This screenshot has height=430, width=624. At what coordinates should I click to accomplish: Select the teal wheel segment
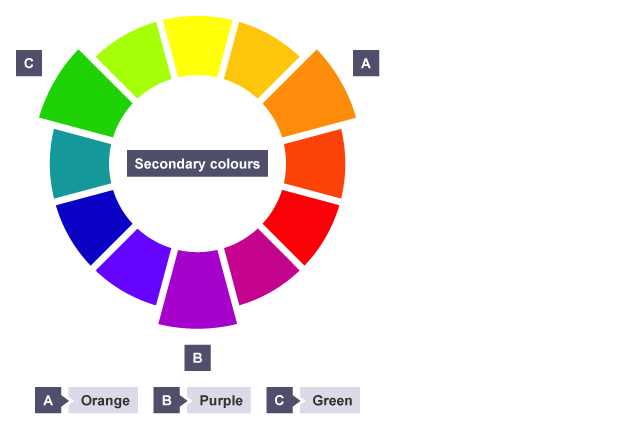click(80, 163)
